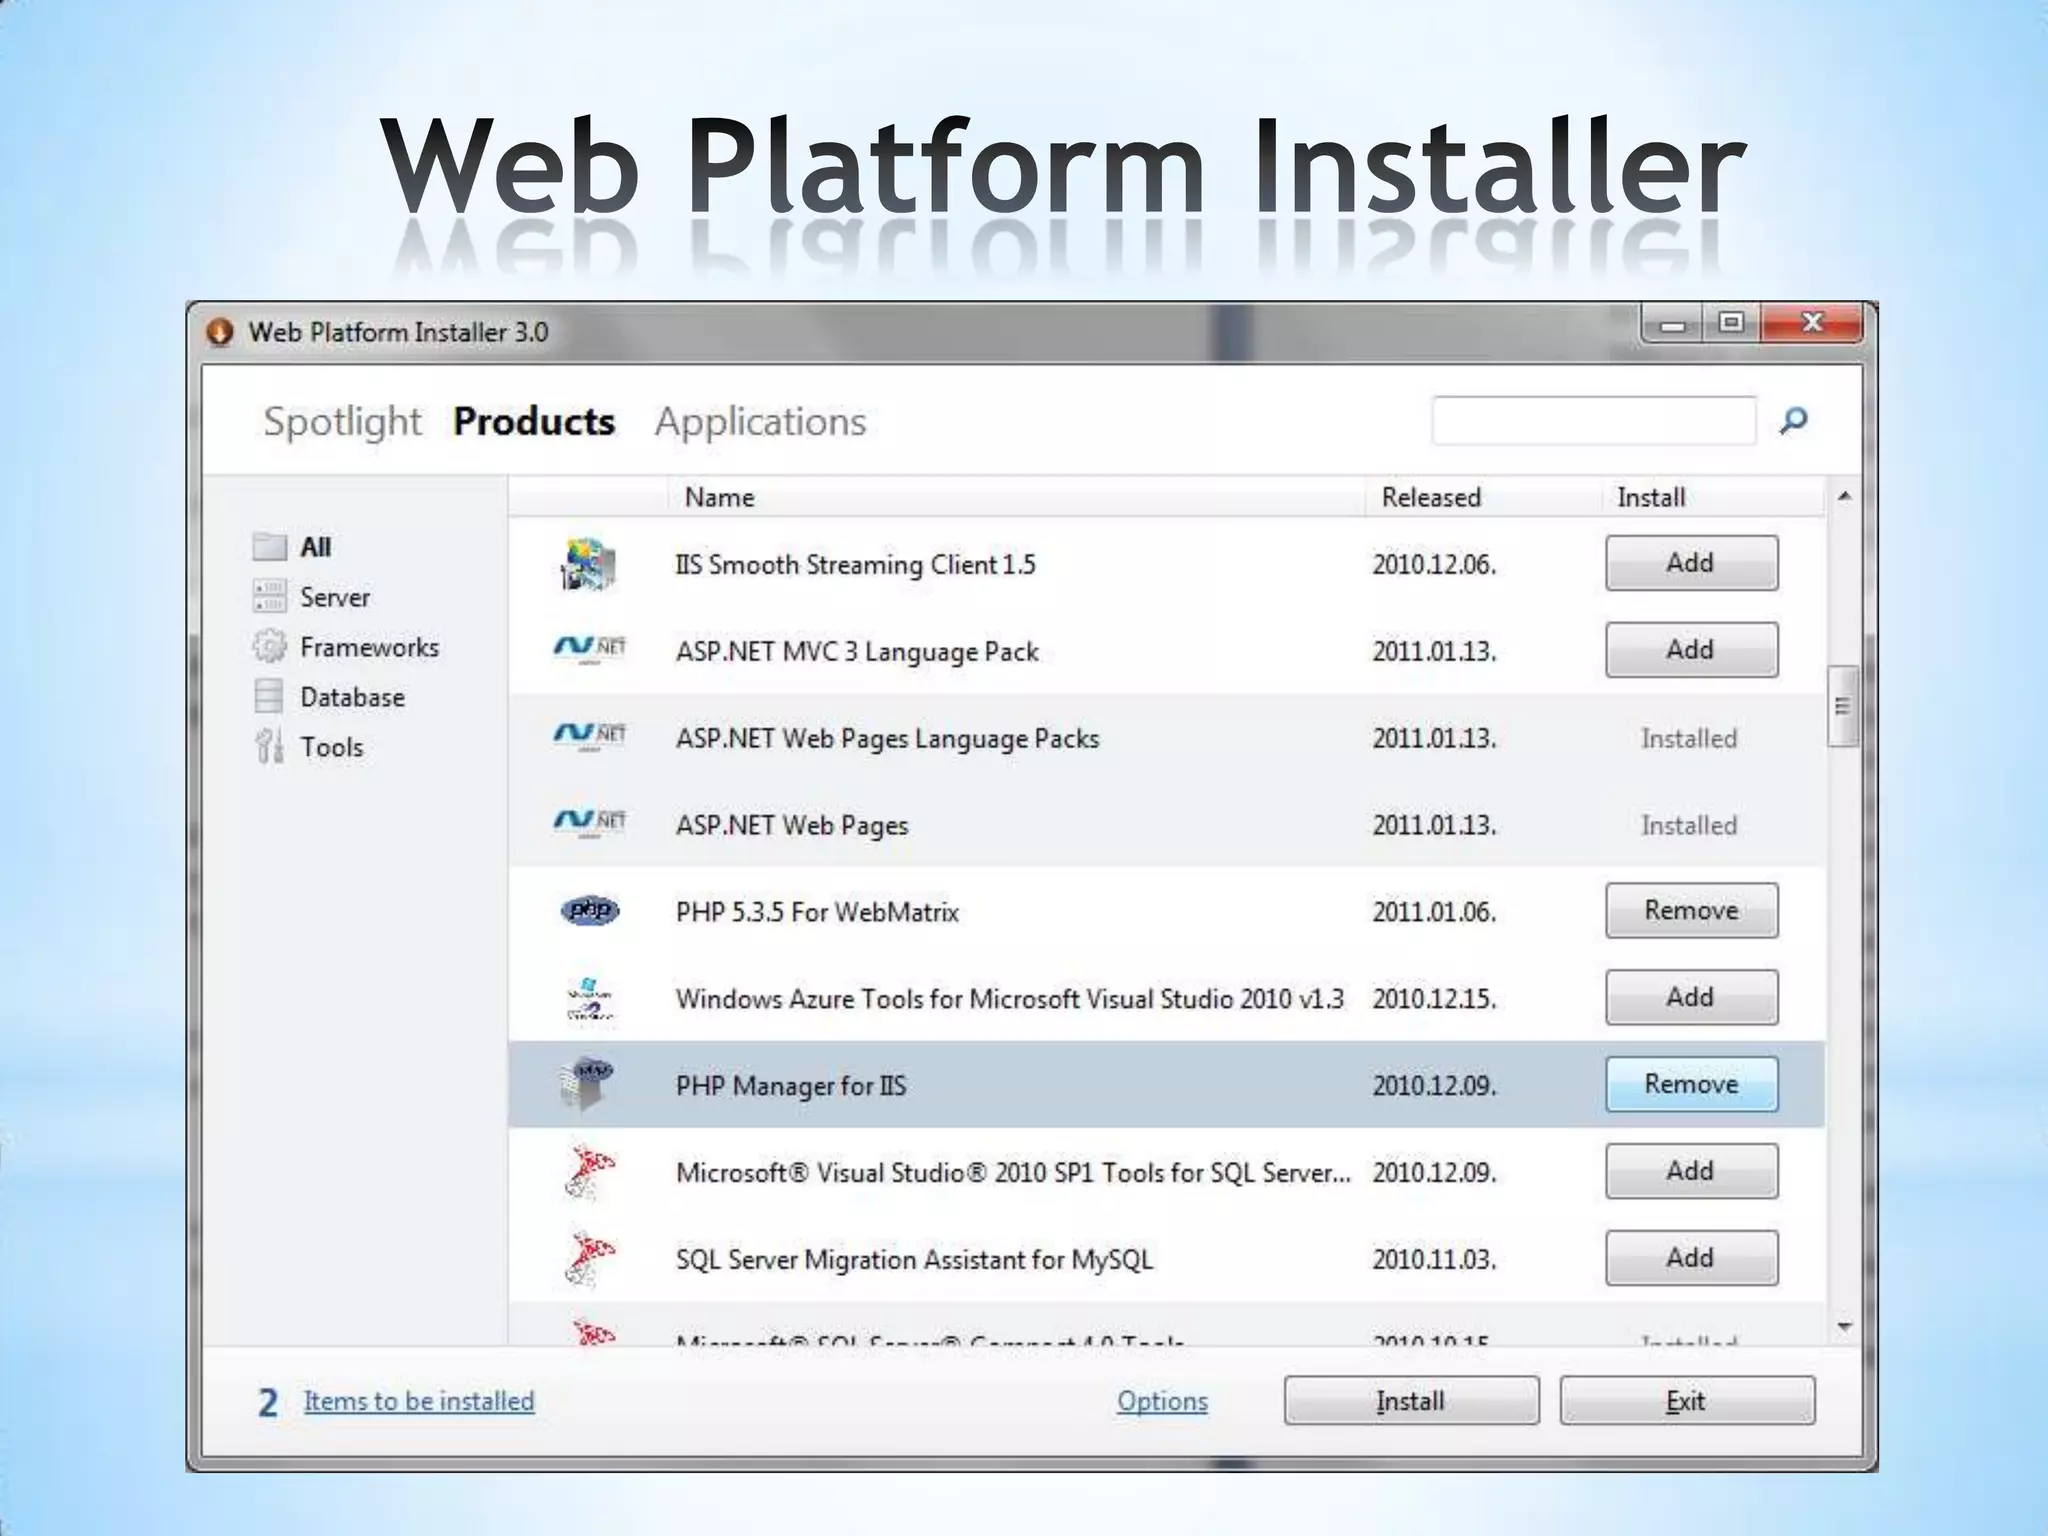Image resolution: width=2048 pixels, height=1536 pixels.
Task: Click the Visual Studio 2010 SP1 Tools icon
Action: pos(589,1172)
